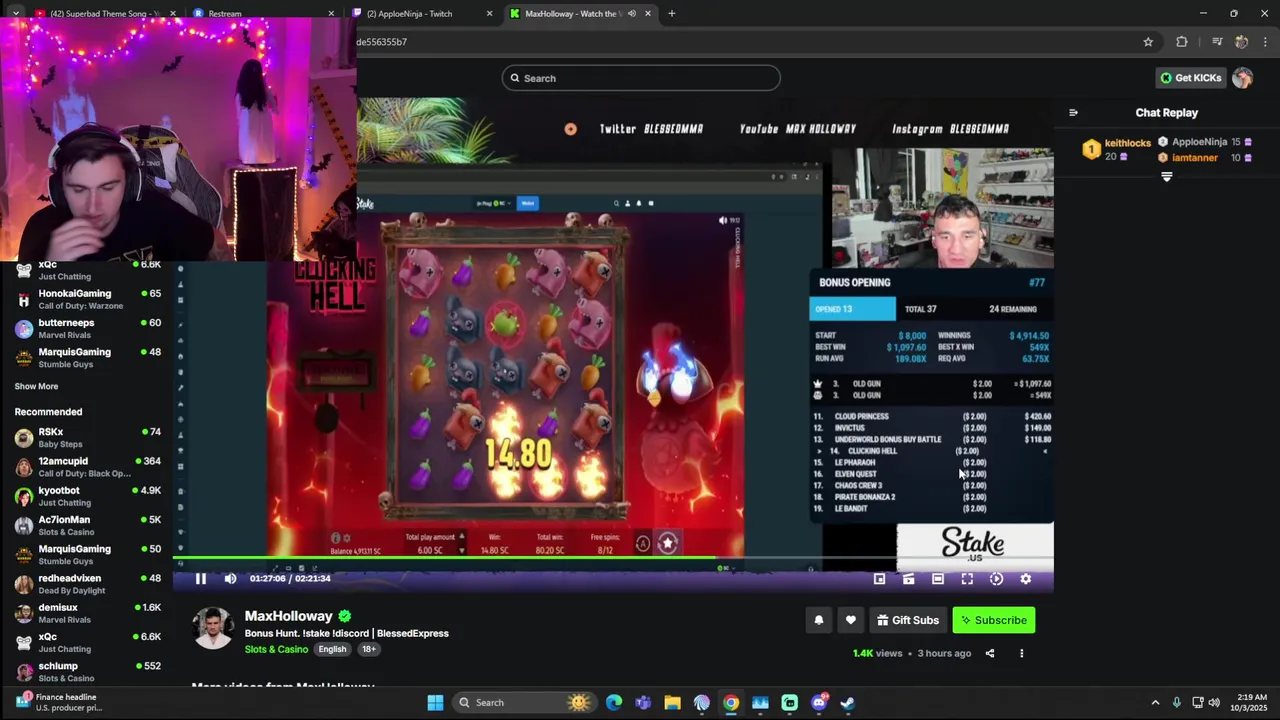Expand the gift leaderboard arrow in chat

tap(1166, 177)
